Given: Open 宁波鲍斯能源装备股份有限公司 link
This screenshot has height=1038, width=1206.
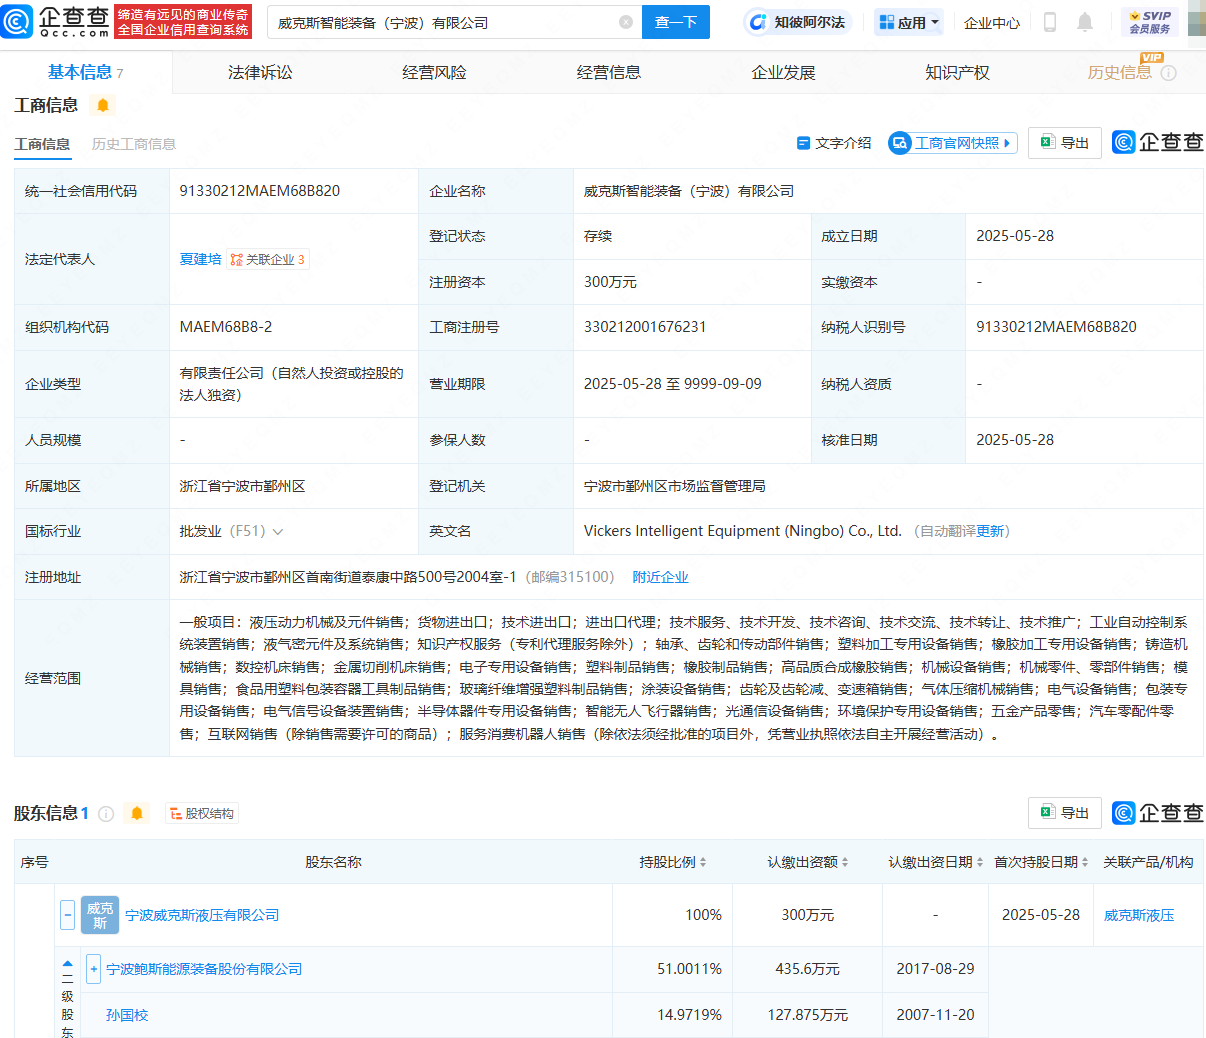Looking at the screenshot, I should 204,969.
